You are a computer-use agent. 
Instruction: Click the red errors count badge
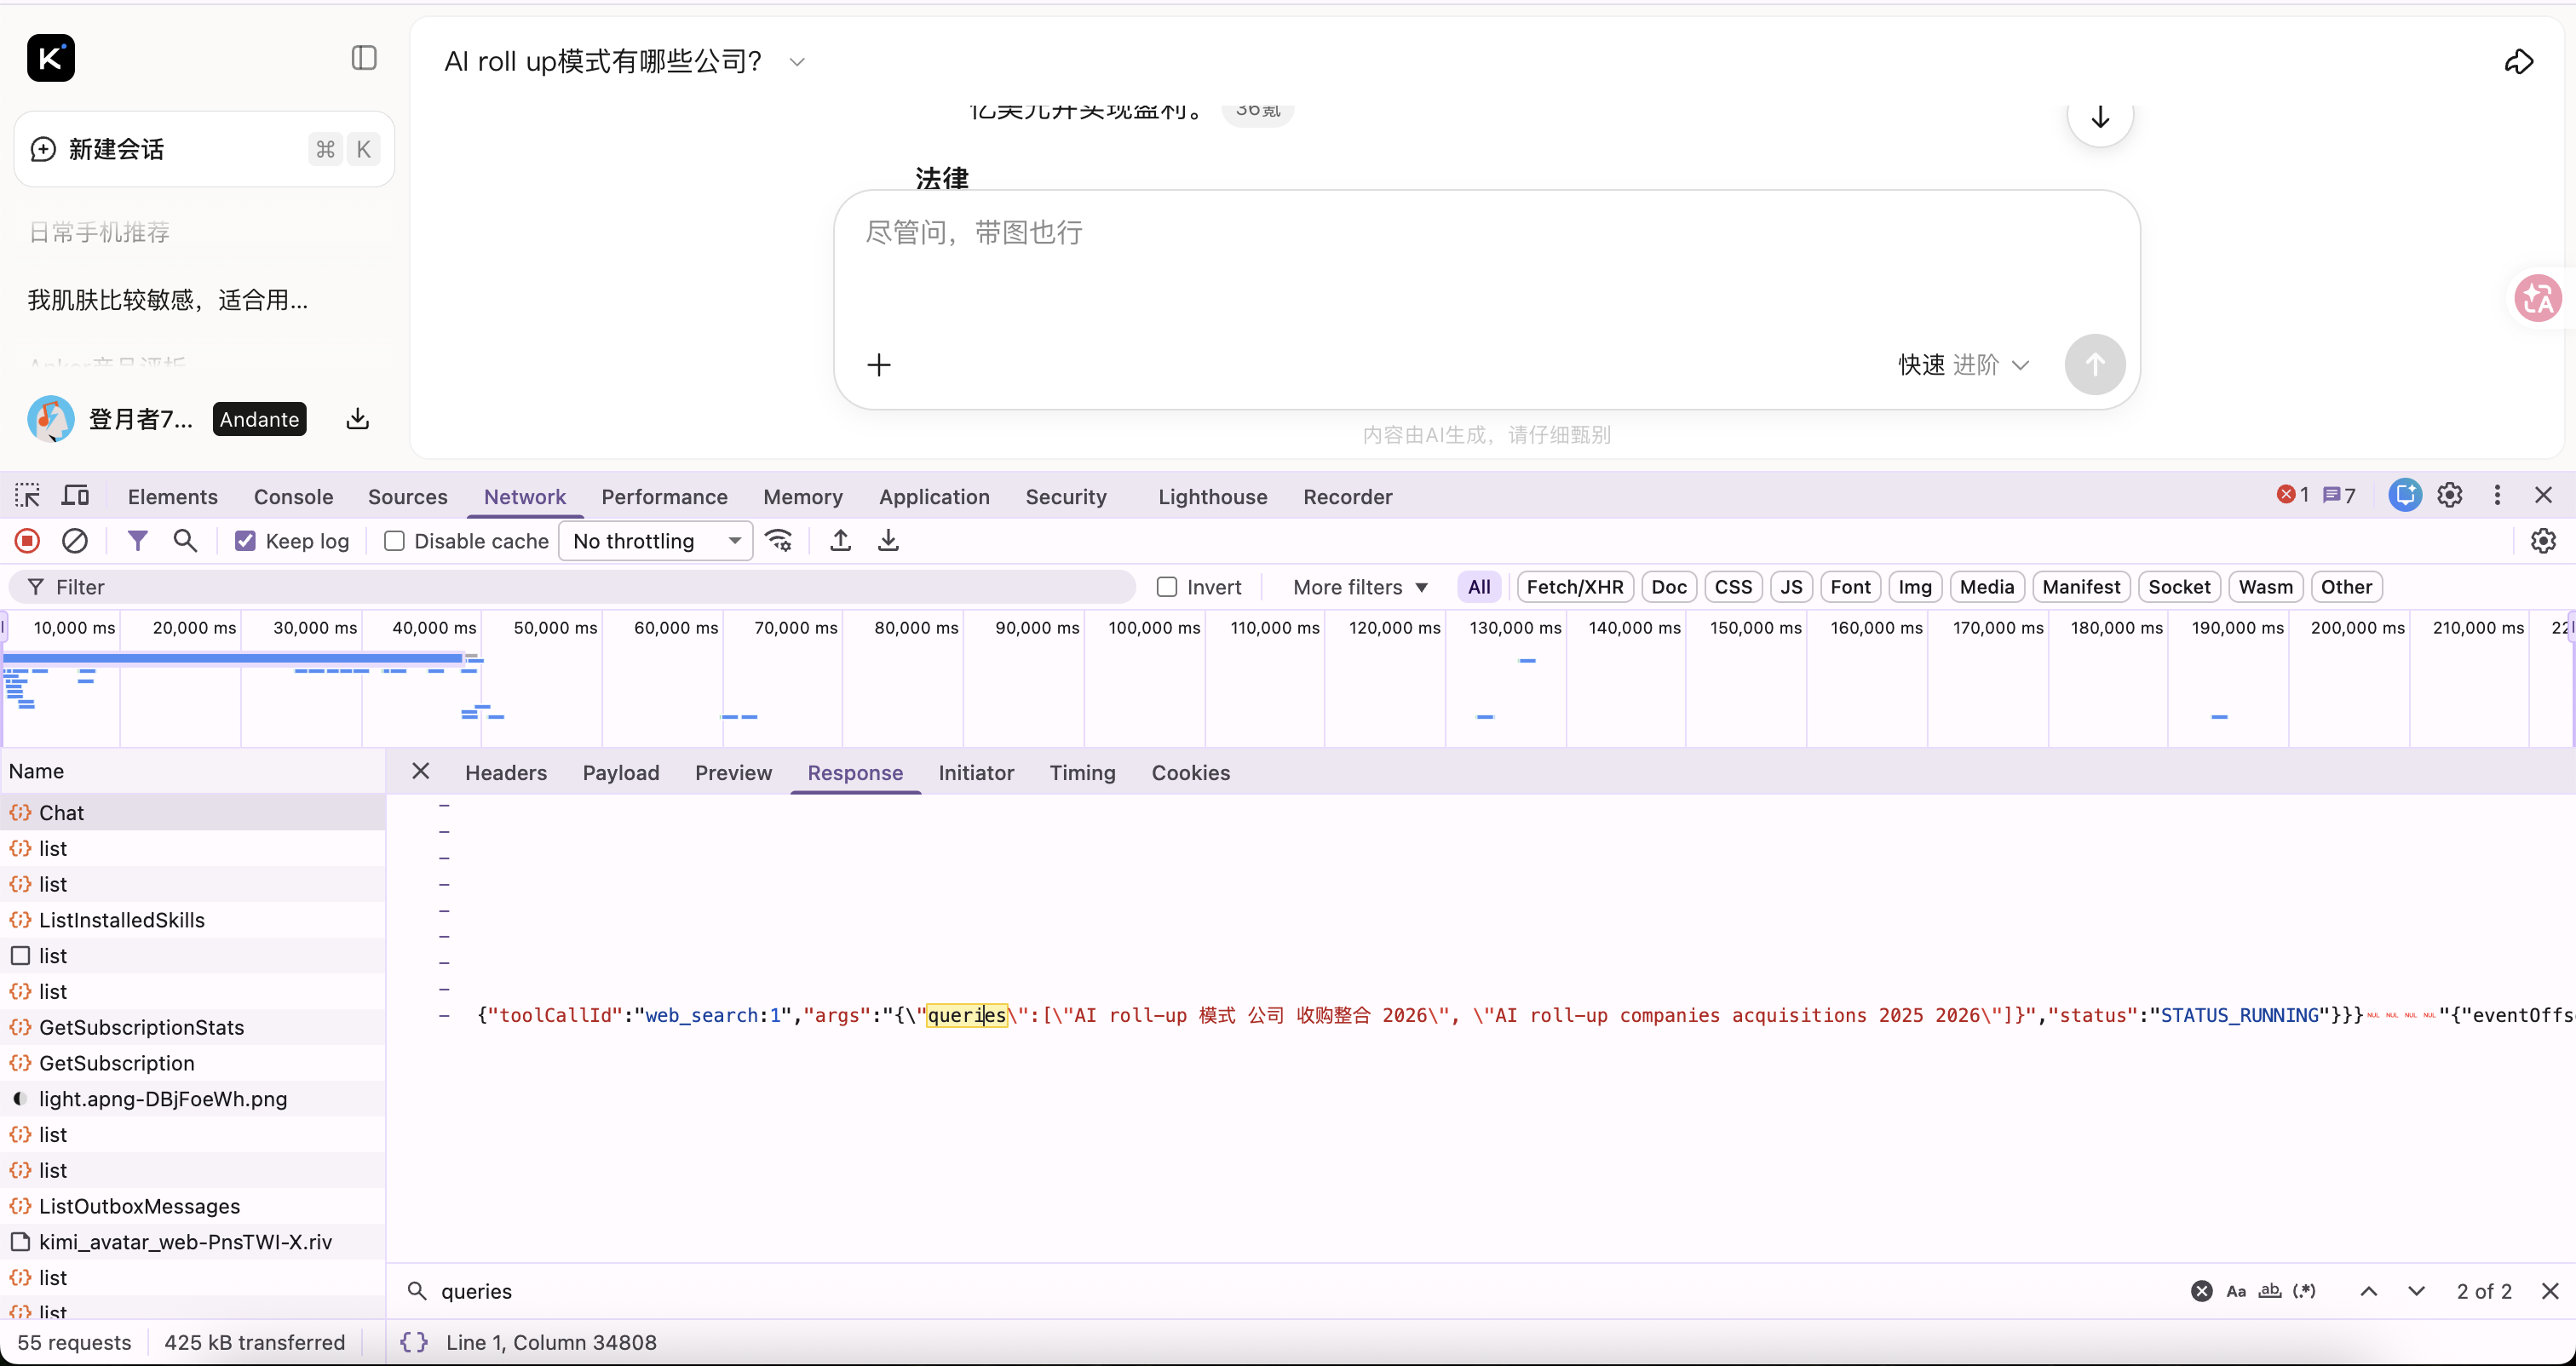tap(2292, 495)
